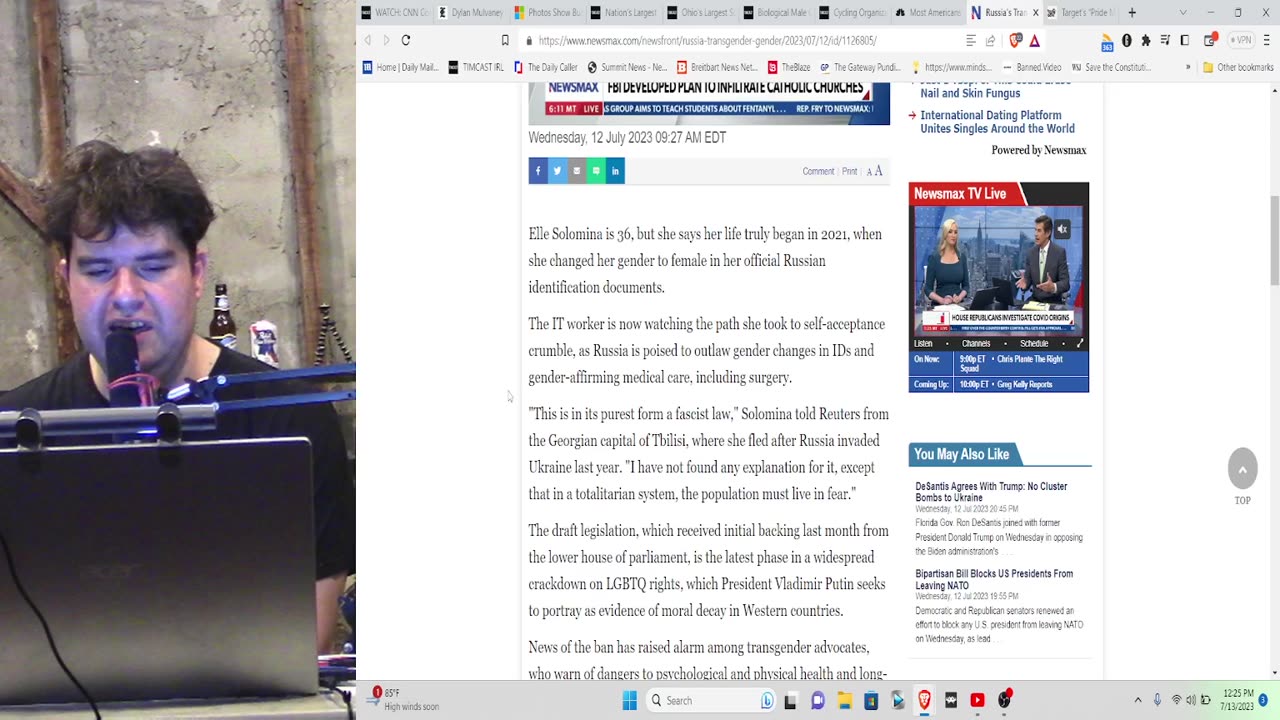Share the article on LinkedIn
This screenshot has width=1280, height=720.
[615, 171]
